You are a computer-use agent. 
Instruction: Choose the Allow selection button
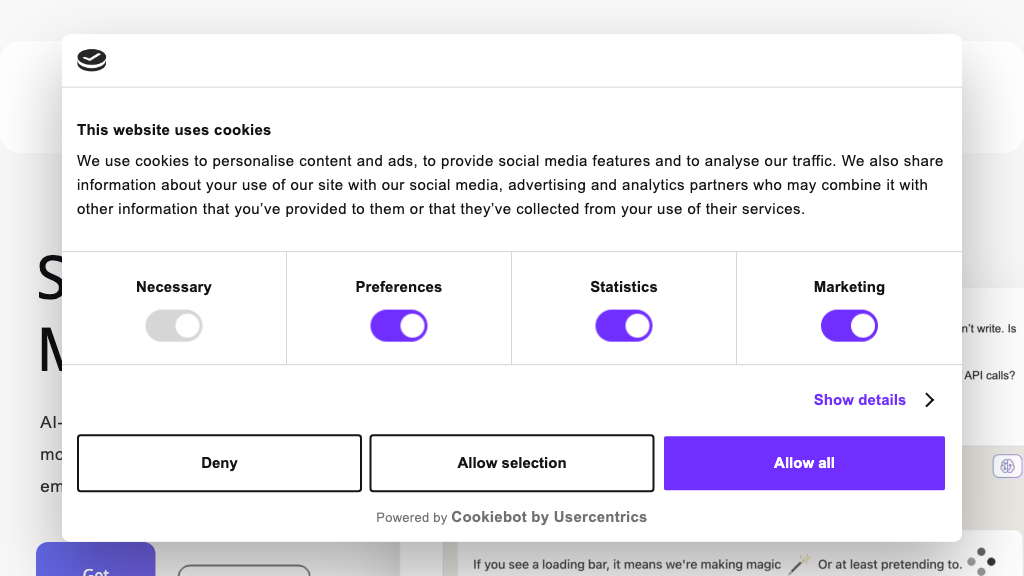pyautogui.click(x=512, y=463)
